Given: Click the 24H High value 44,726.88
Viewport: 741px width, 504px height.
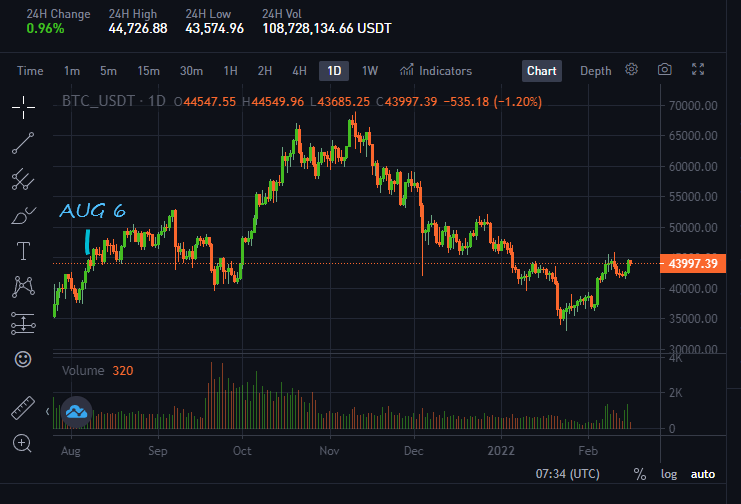Looking at the screenshot, I should click(x=138, y=28).
